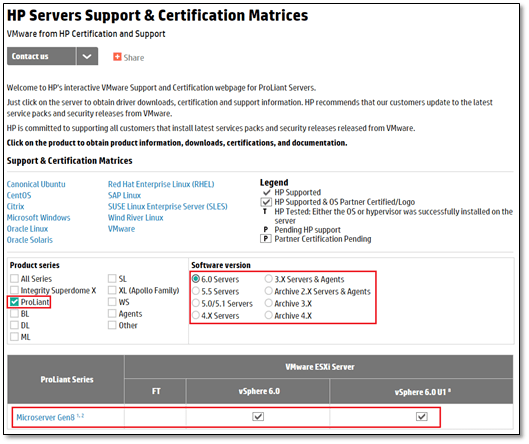
Task: Click the Contact us button
Action: pyautogui.click(x=41, y=56)
